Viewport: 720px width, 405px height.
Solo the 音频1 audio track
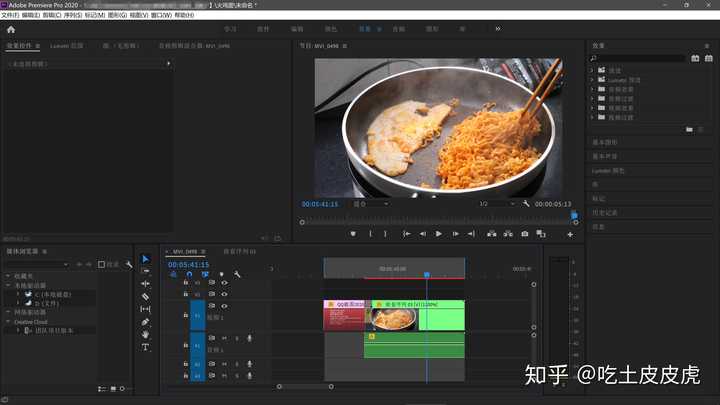pyautogui.click(x=237, y=338)
